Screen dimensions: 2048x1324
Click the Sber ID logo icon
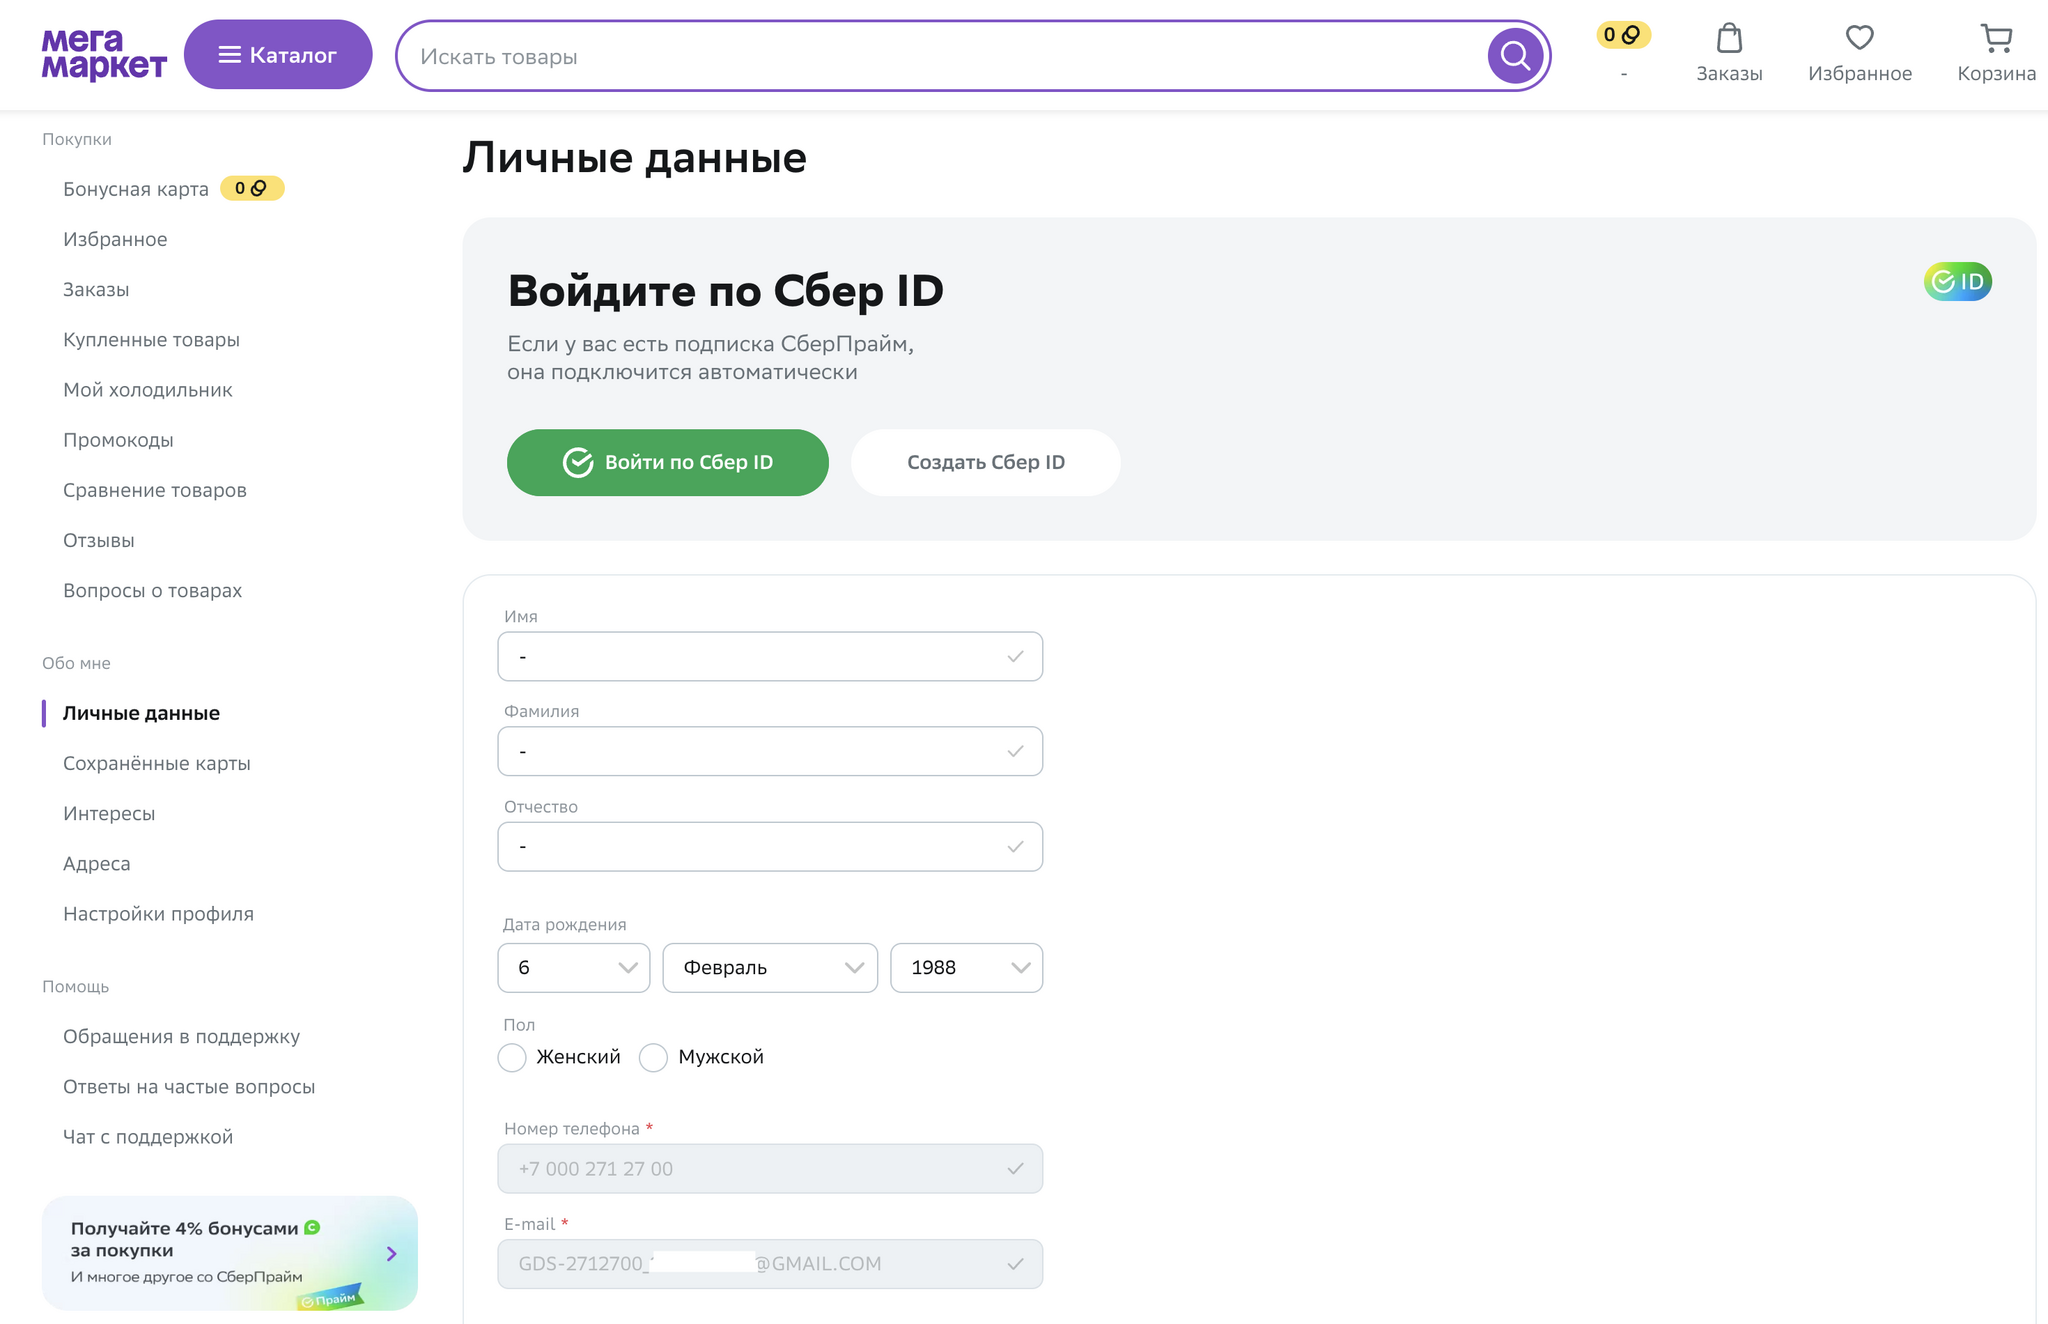pos(1955,282)
